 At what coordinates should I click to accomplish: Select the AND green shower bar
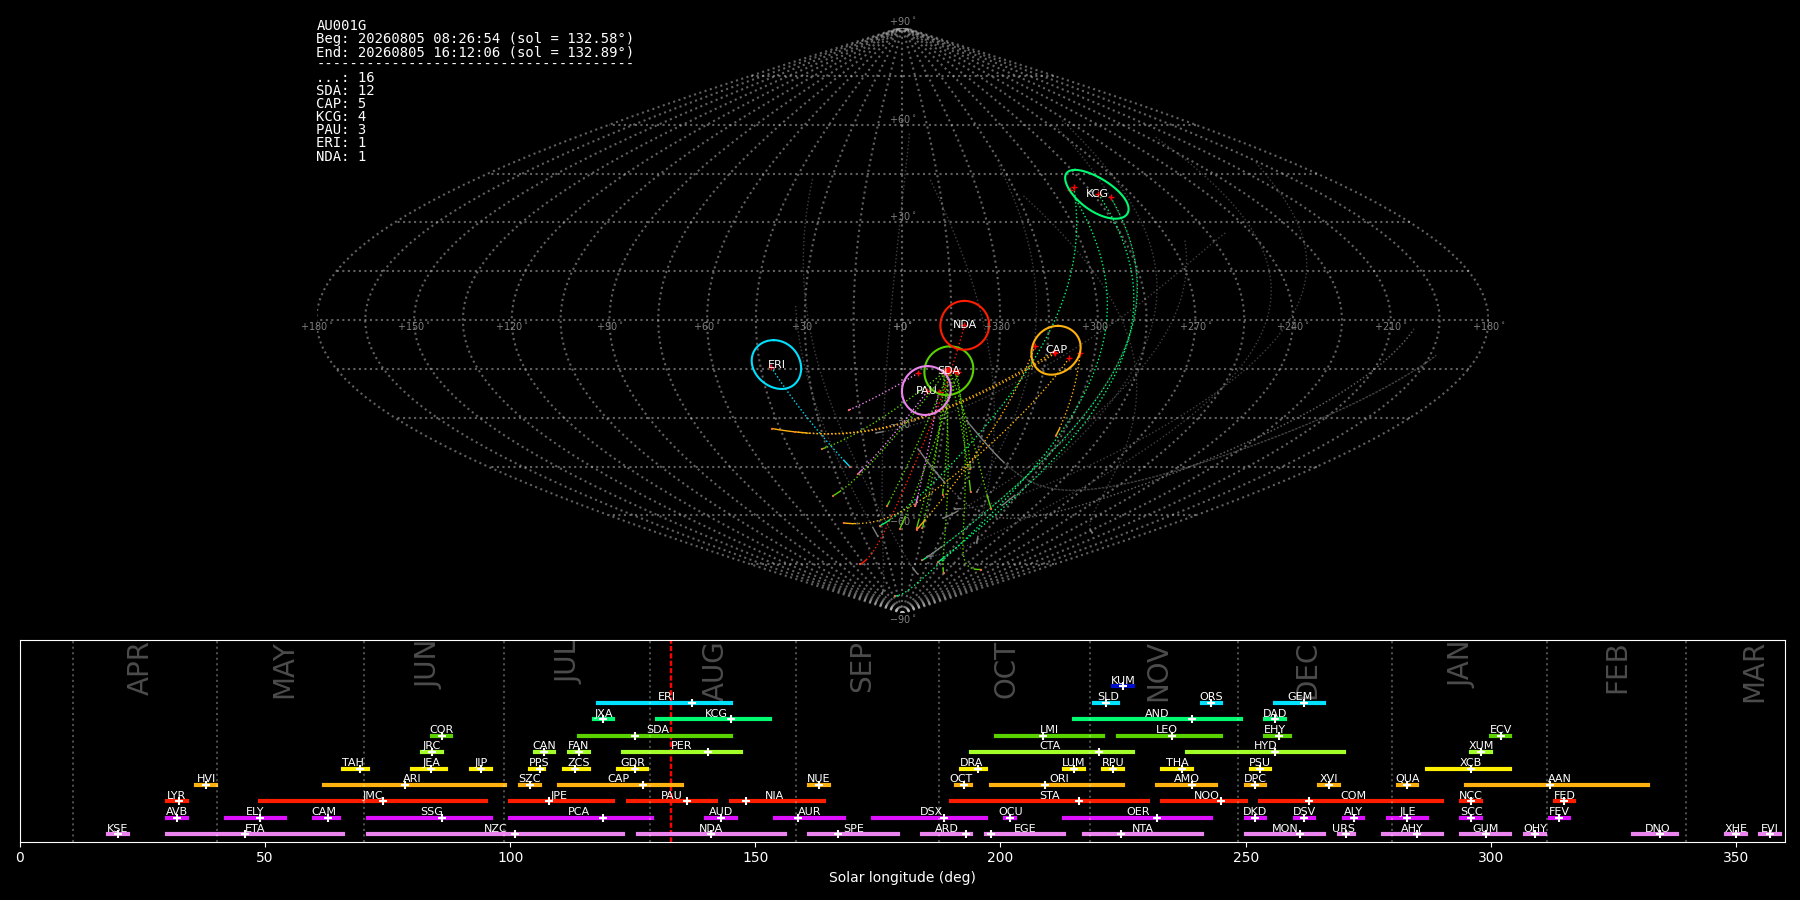[1157, 719]
